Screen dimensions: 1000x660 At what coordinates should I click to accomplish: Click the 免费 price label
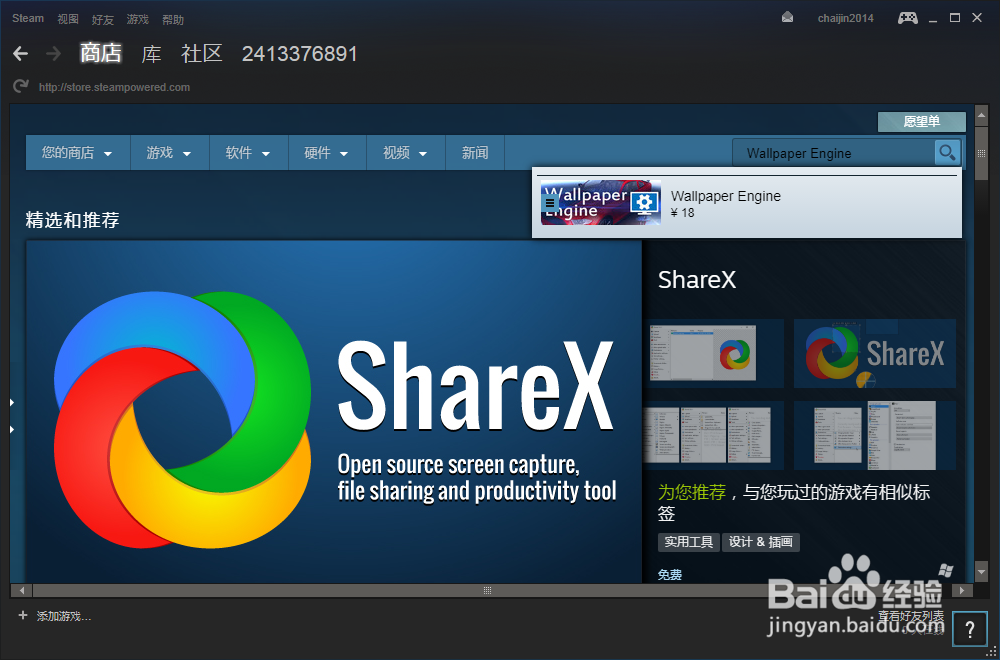click(670, 575)
